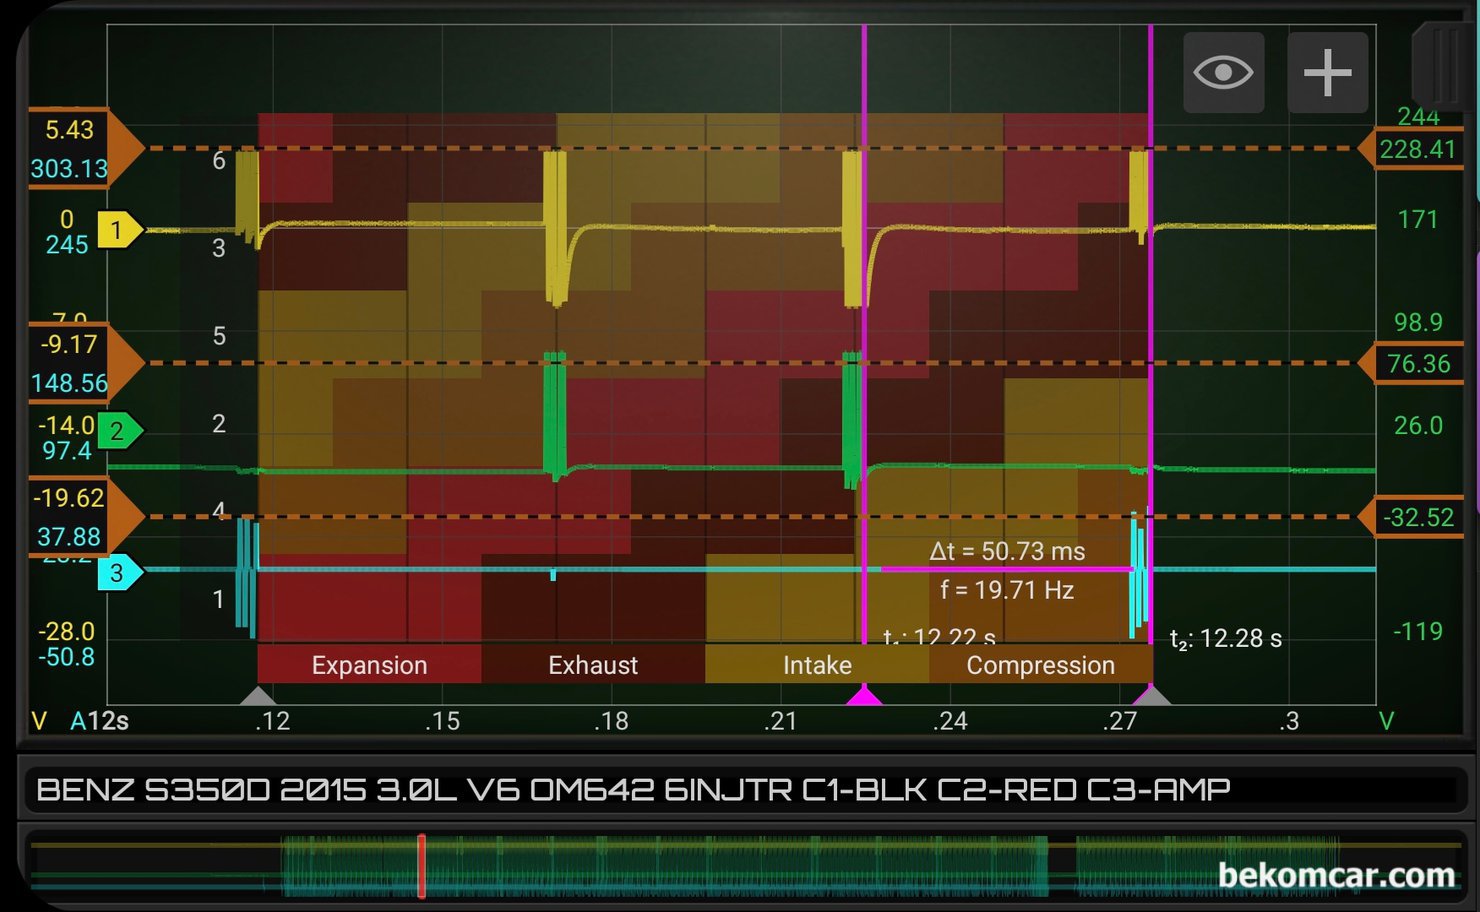Click the Δt = 50.73 ms readout
The image size is (1480, 912).
pos(1007,551)
